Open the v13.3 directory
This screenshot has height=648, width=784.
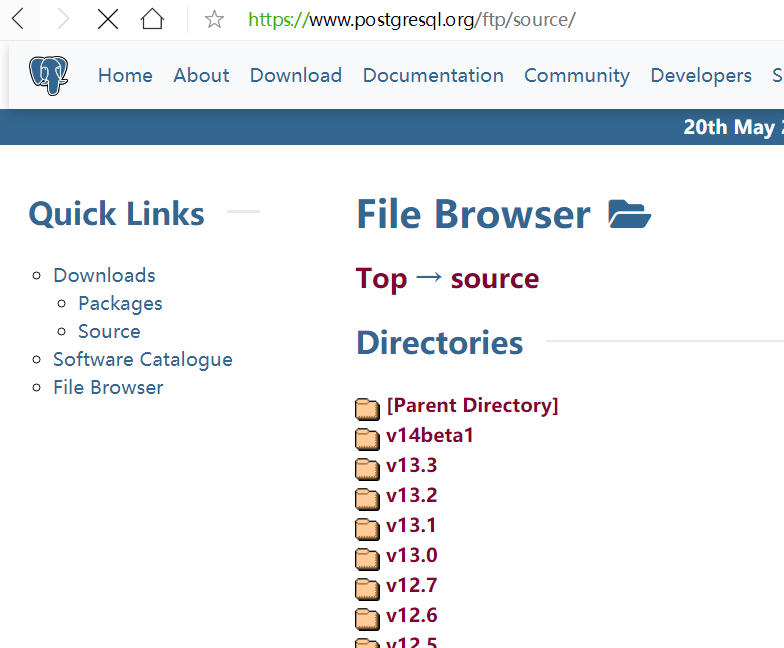[412, 466]
